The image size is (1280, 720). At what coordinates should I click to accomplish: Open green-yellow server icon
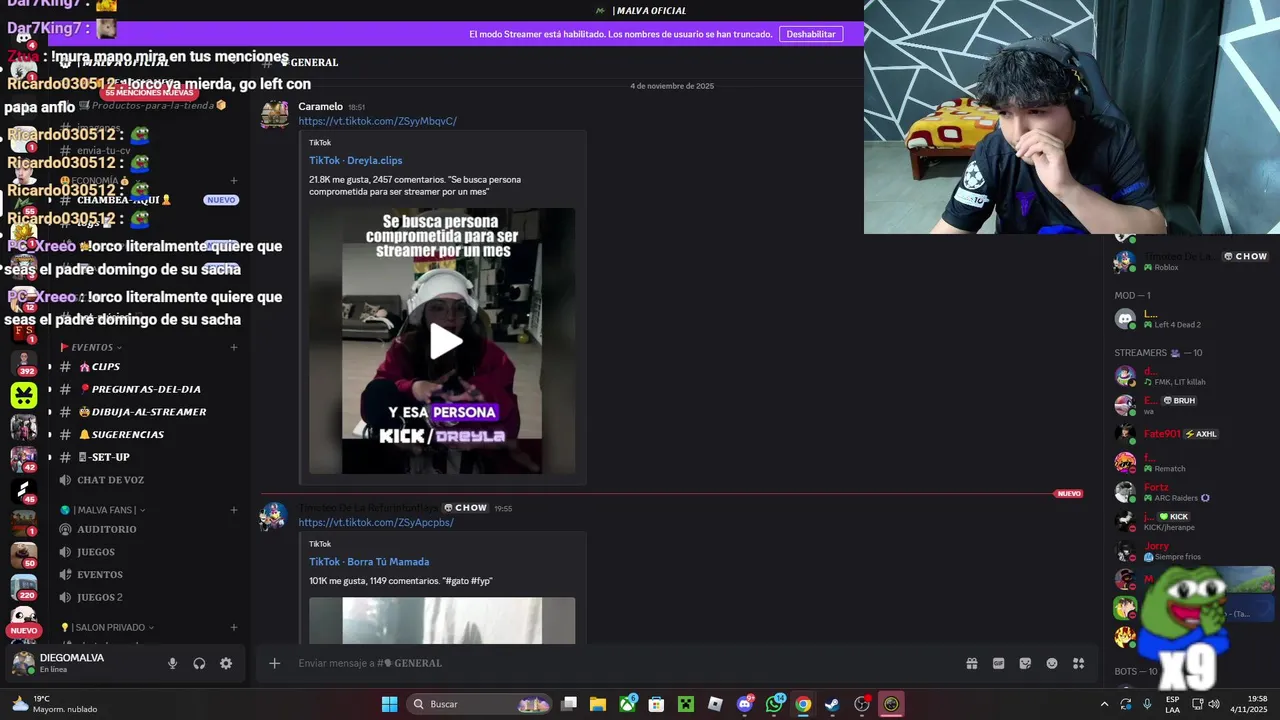click(24, 395)
